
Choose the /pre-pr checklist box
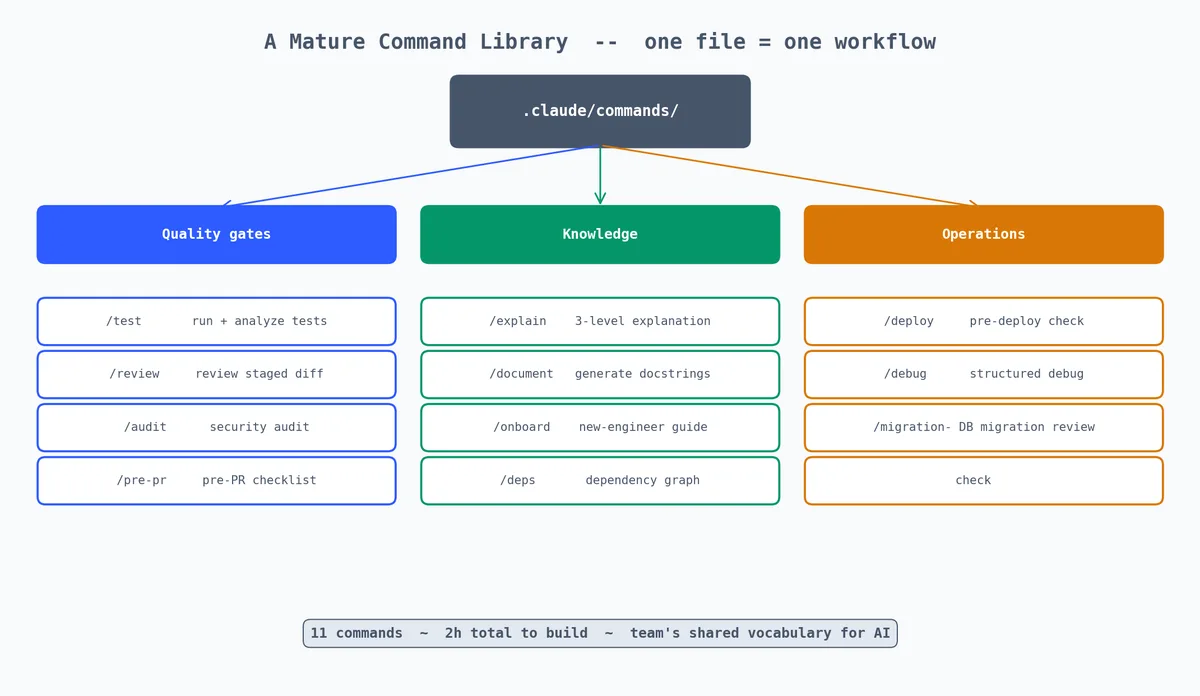coord(217,481)
